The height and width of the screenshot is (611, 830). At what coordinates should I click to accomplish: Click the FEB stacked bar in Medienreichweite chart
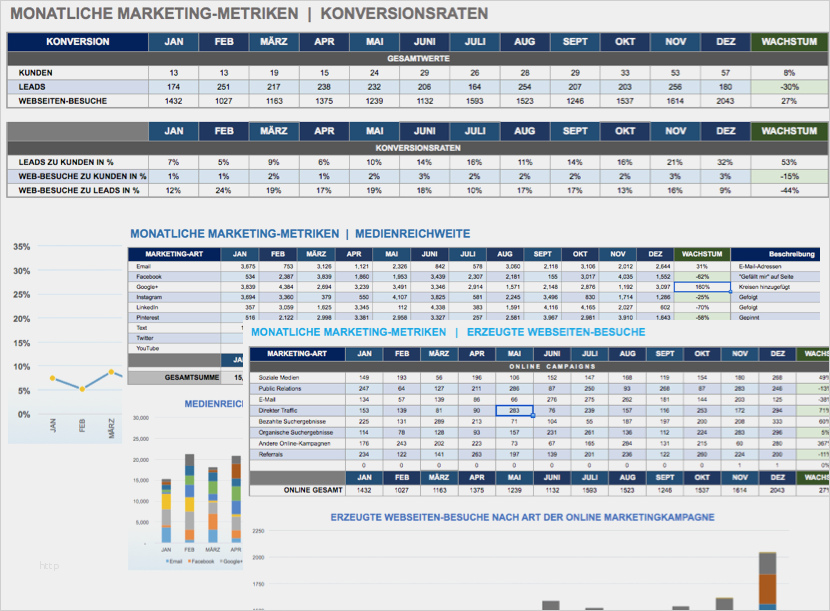point(189,498)
